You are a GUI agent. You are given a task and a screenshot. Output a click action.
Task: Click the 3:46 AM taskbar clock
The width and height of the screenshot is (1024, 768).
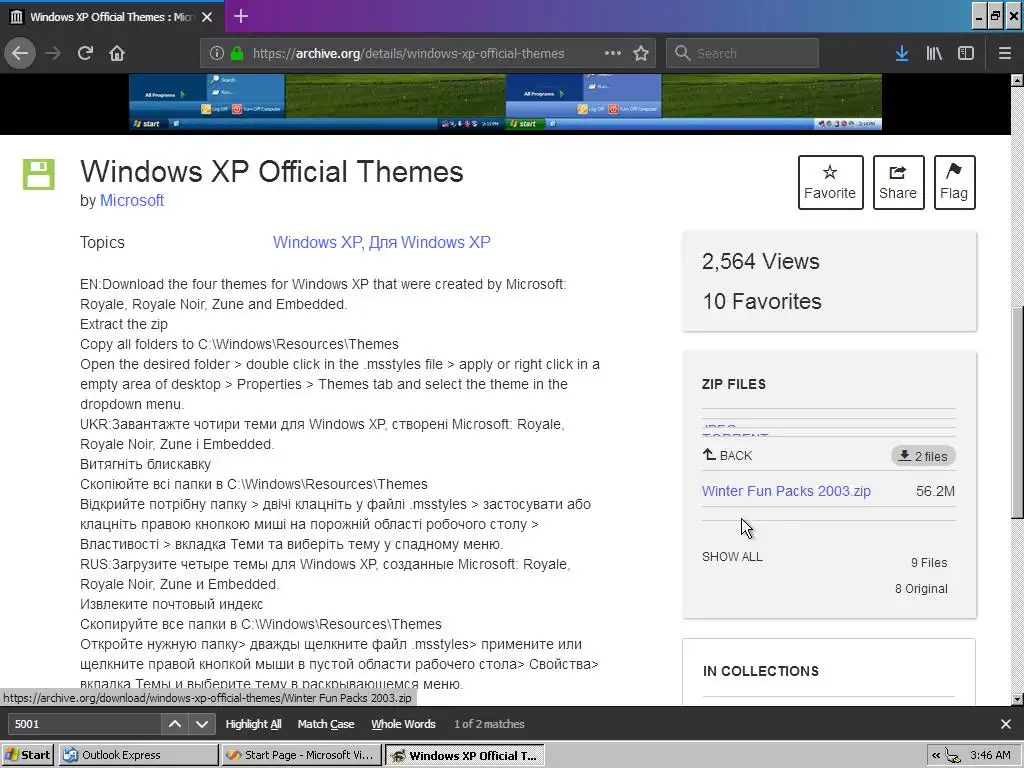click(990, 755)
